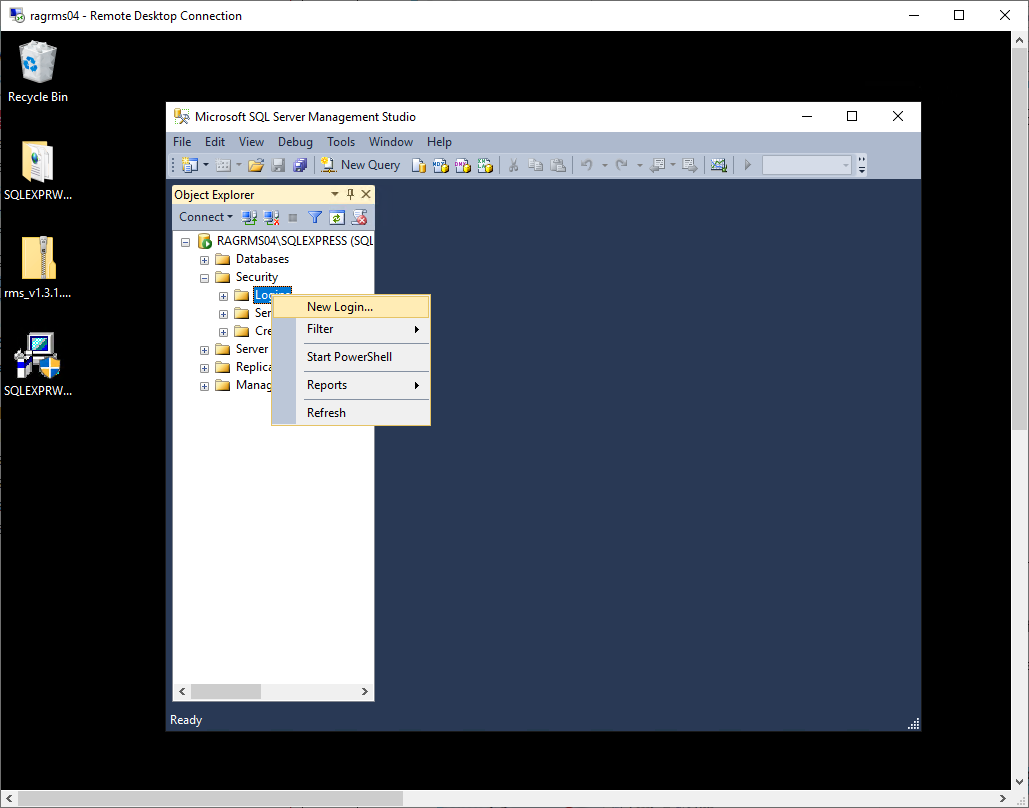This screenshot has width=1029, height=808.
Task: Open the Connect dropdown in Object Explorer
Action: [205, 217]
